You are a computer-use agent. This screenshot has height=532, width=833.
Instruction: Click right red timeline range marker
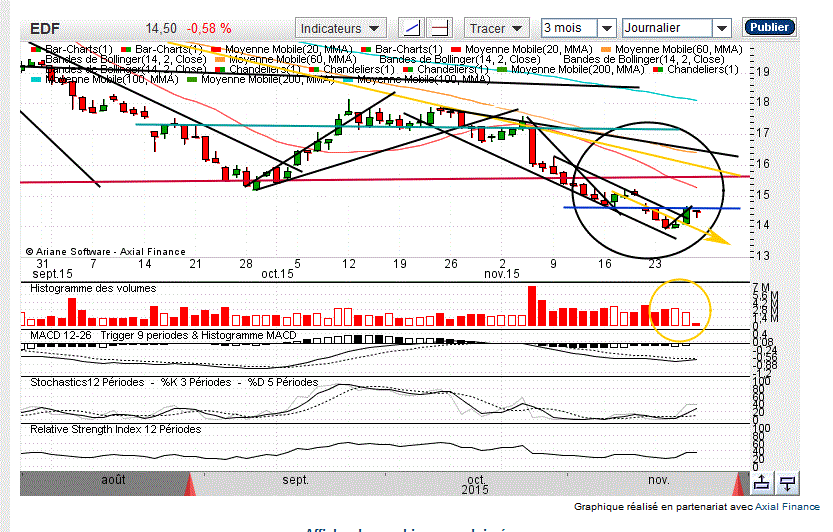[x=739, y=484]
